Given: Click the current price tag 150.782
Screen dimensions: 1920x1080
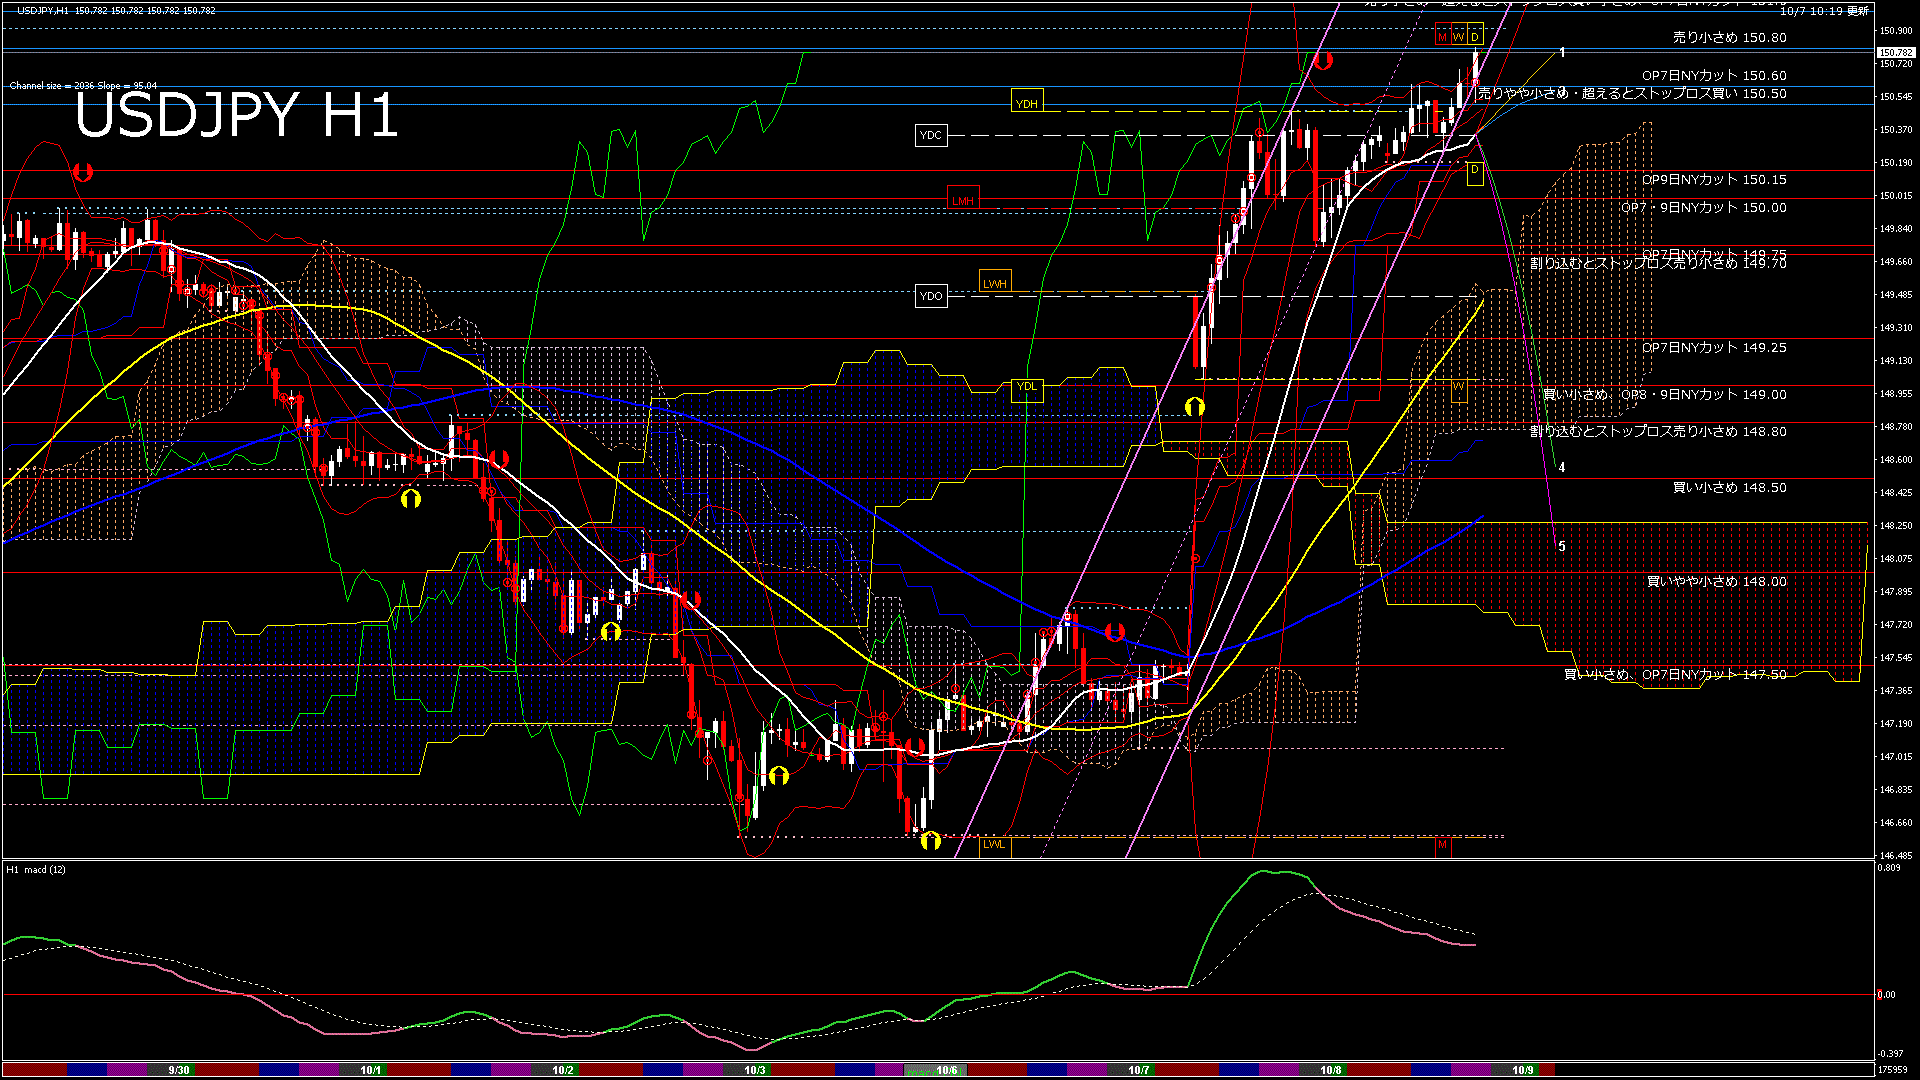Looking at the screenshot, I should tap(1895, 52).
